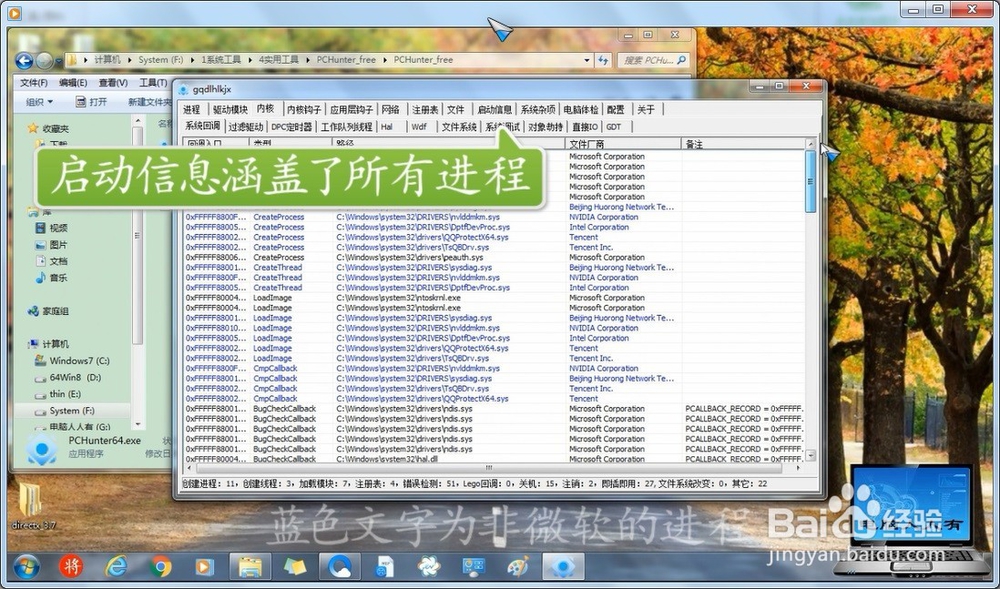The height and width of the screenshot is (589, 1000).
Task: Open Internet Explorer from the taskbar
Action: click(116, 566)
